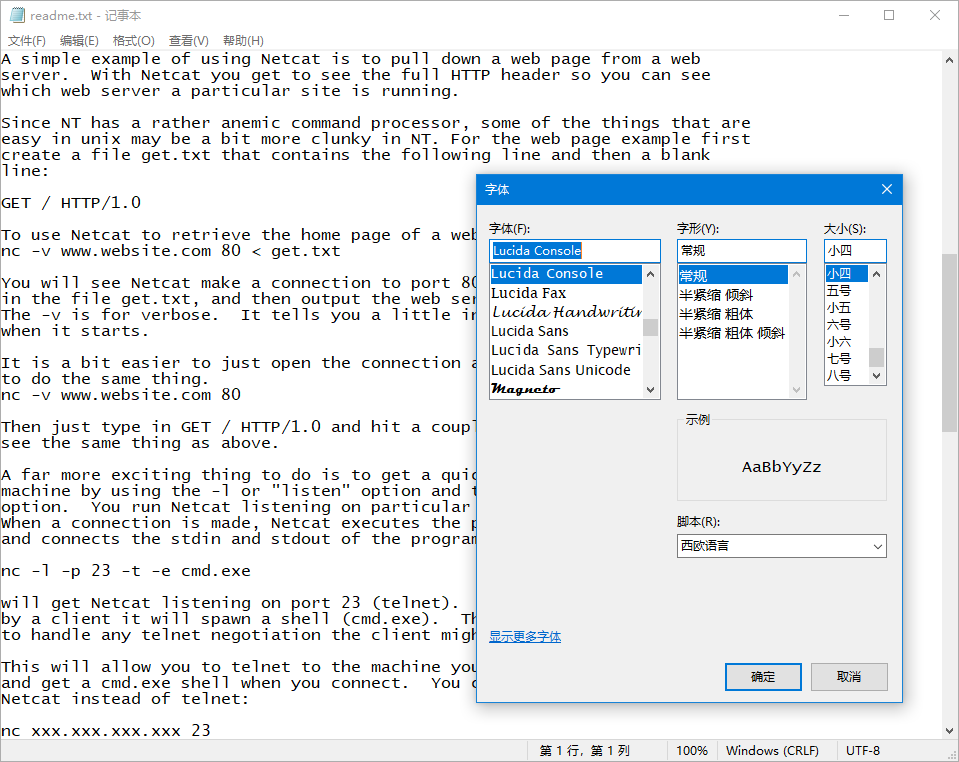Open the 文件(F) menu
959x762 pixels.
tap(26, 41)
